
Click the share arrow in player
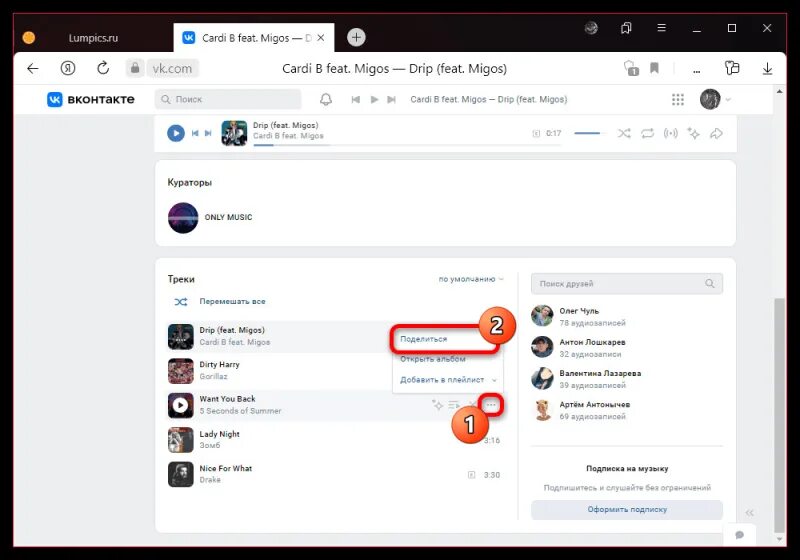pos(716,133)
